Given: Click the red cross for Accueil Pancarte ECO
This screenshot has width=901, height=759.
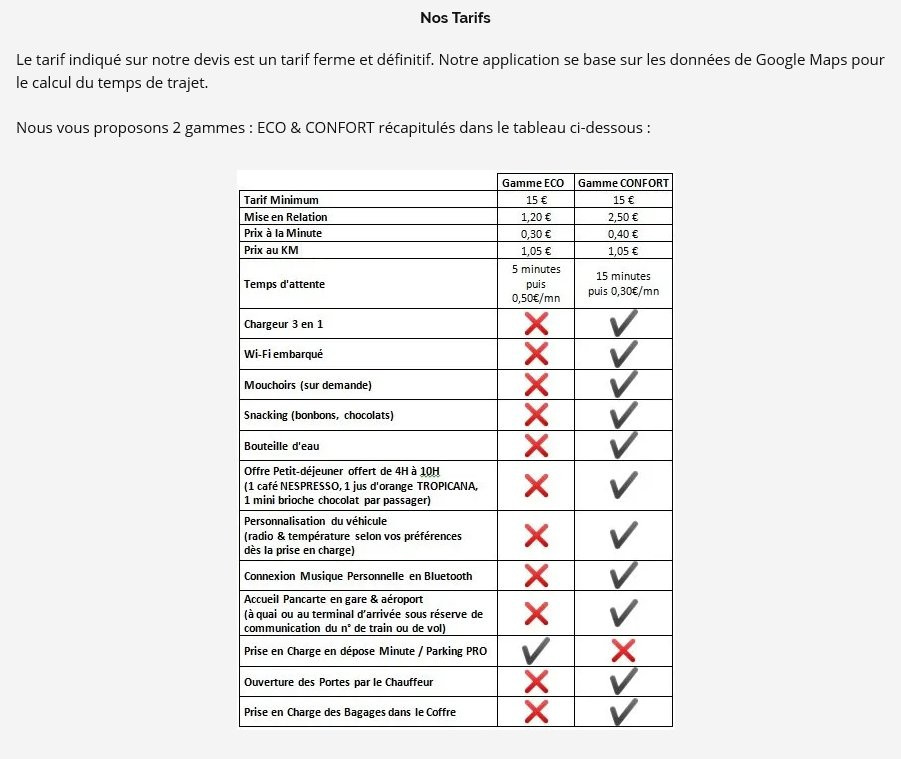Looking at the screenshot, I should [x=536, y=613].
